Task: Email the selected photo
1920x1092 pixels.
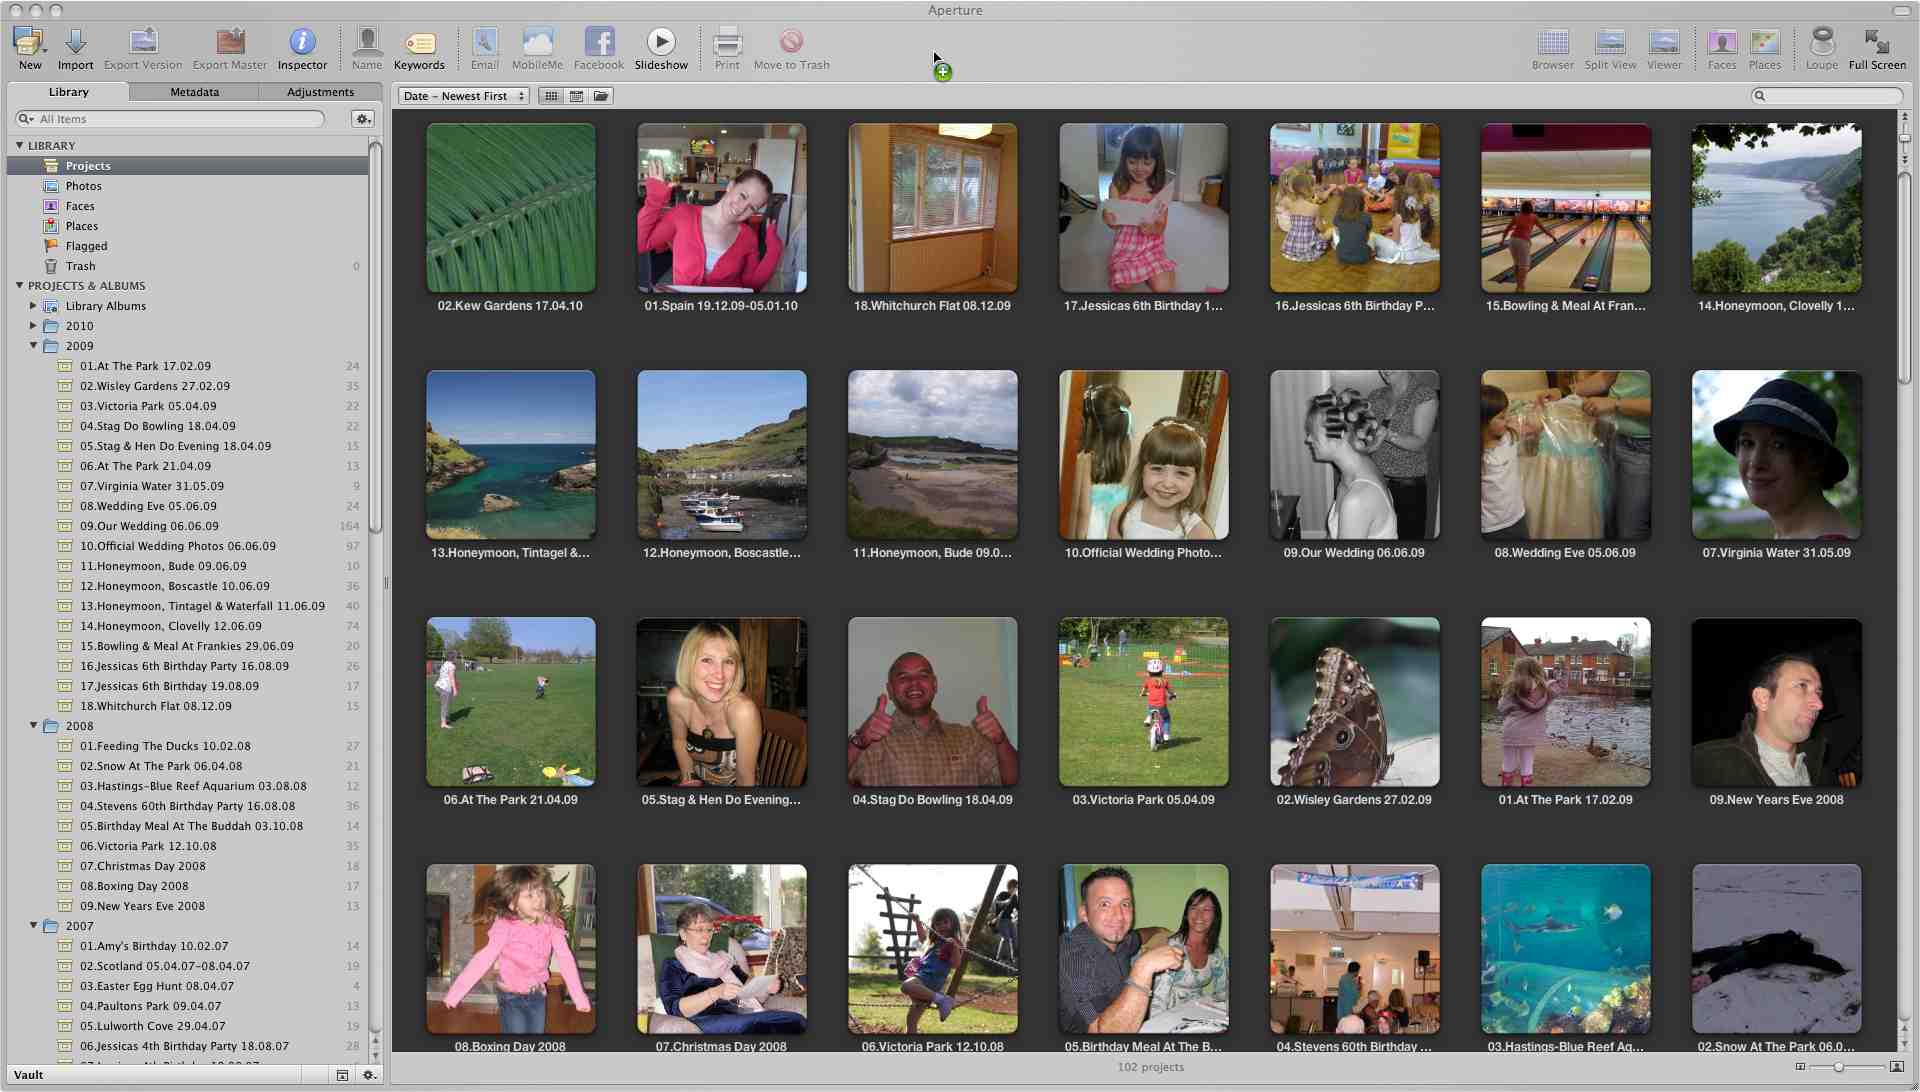Action: 484,47
